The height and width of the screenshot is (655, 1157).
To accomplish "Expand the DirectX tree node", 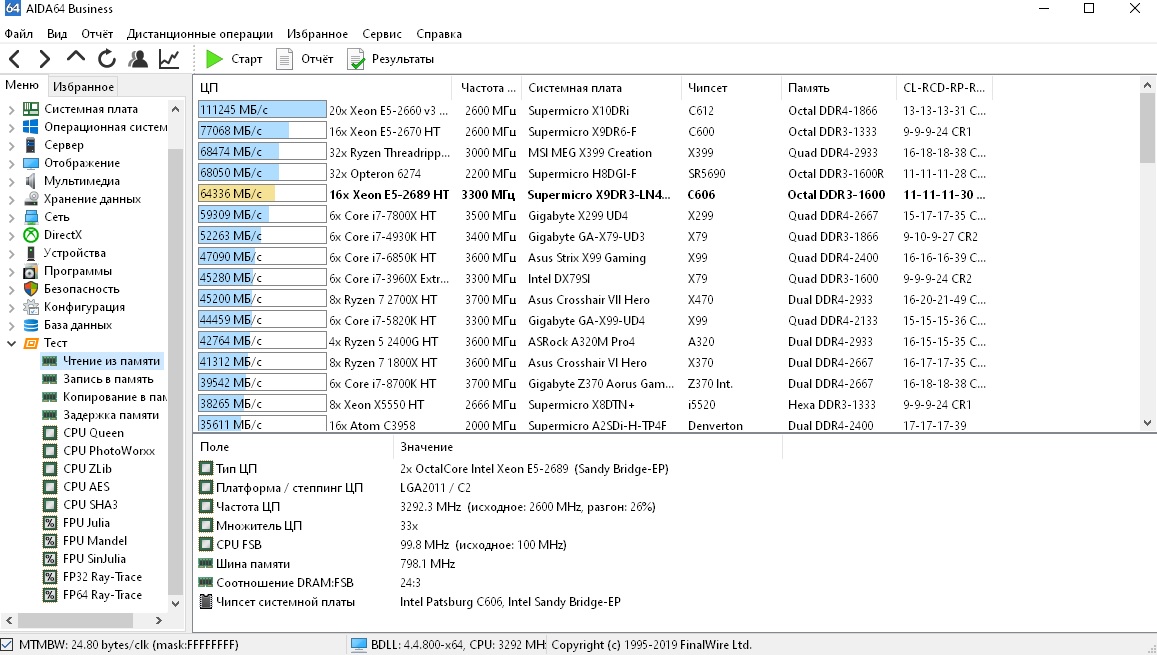I will point(11,235).
